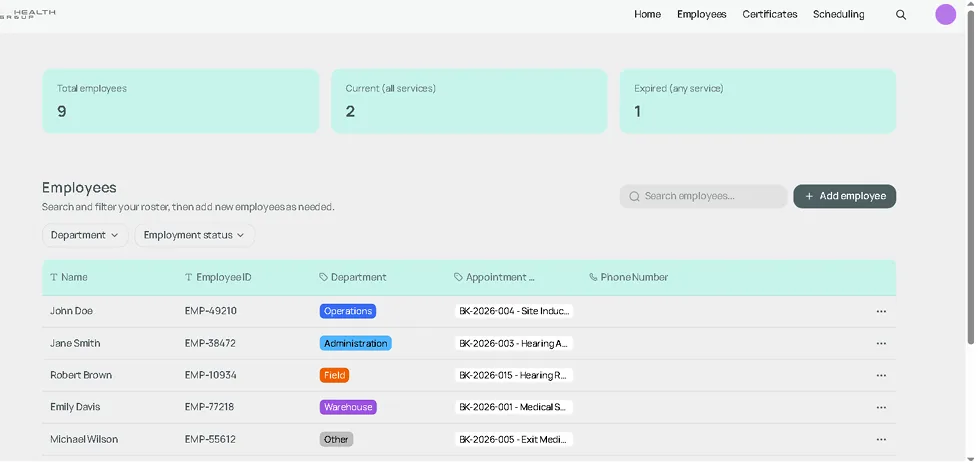Click employee ID EMP-38472
The width and height of the screenshot is (978, 465).
click(210, 343)
